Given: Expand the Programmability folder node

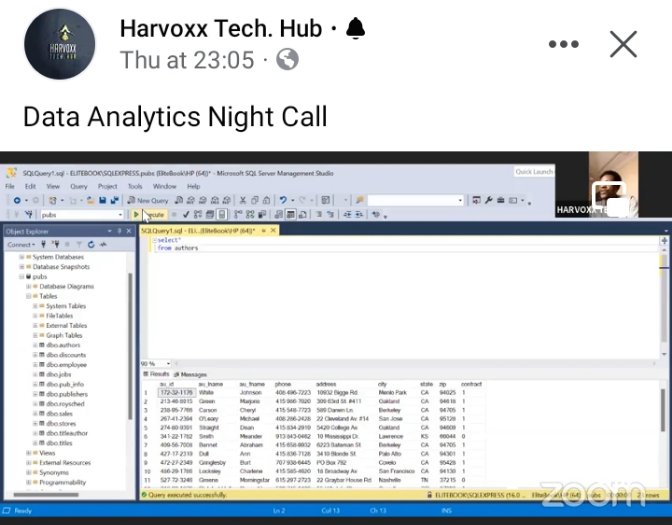Looking at the screenshot, I should coord(28,483).
